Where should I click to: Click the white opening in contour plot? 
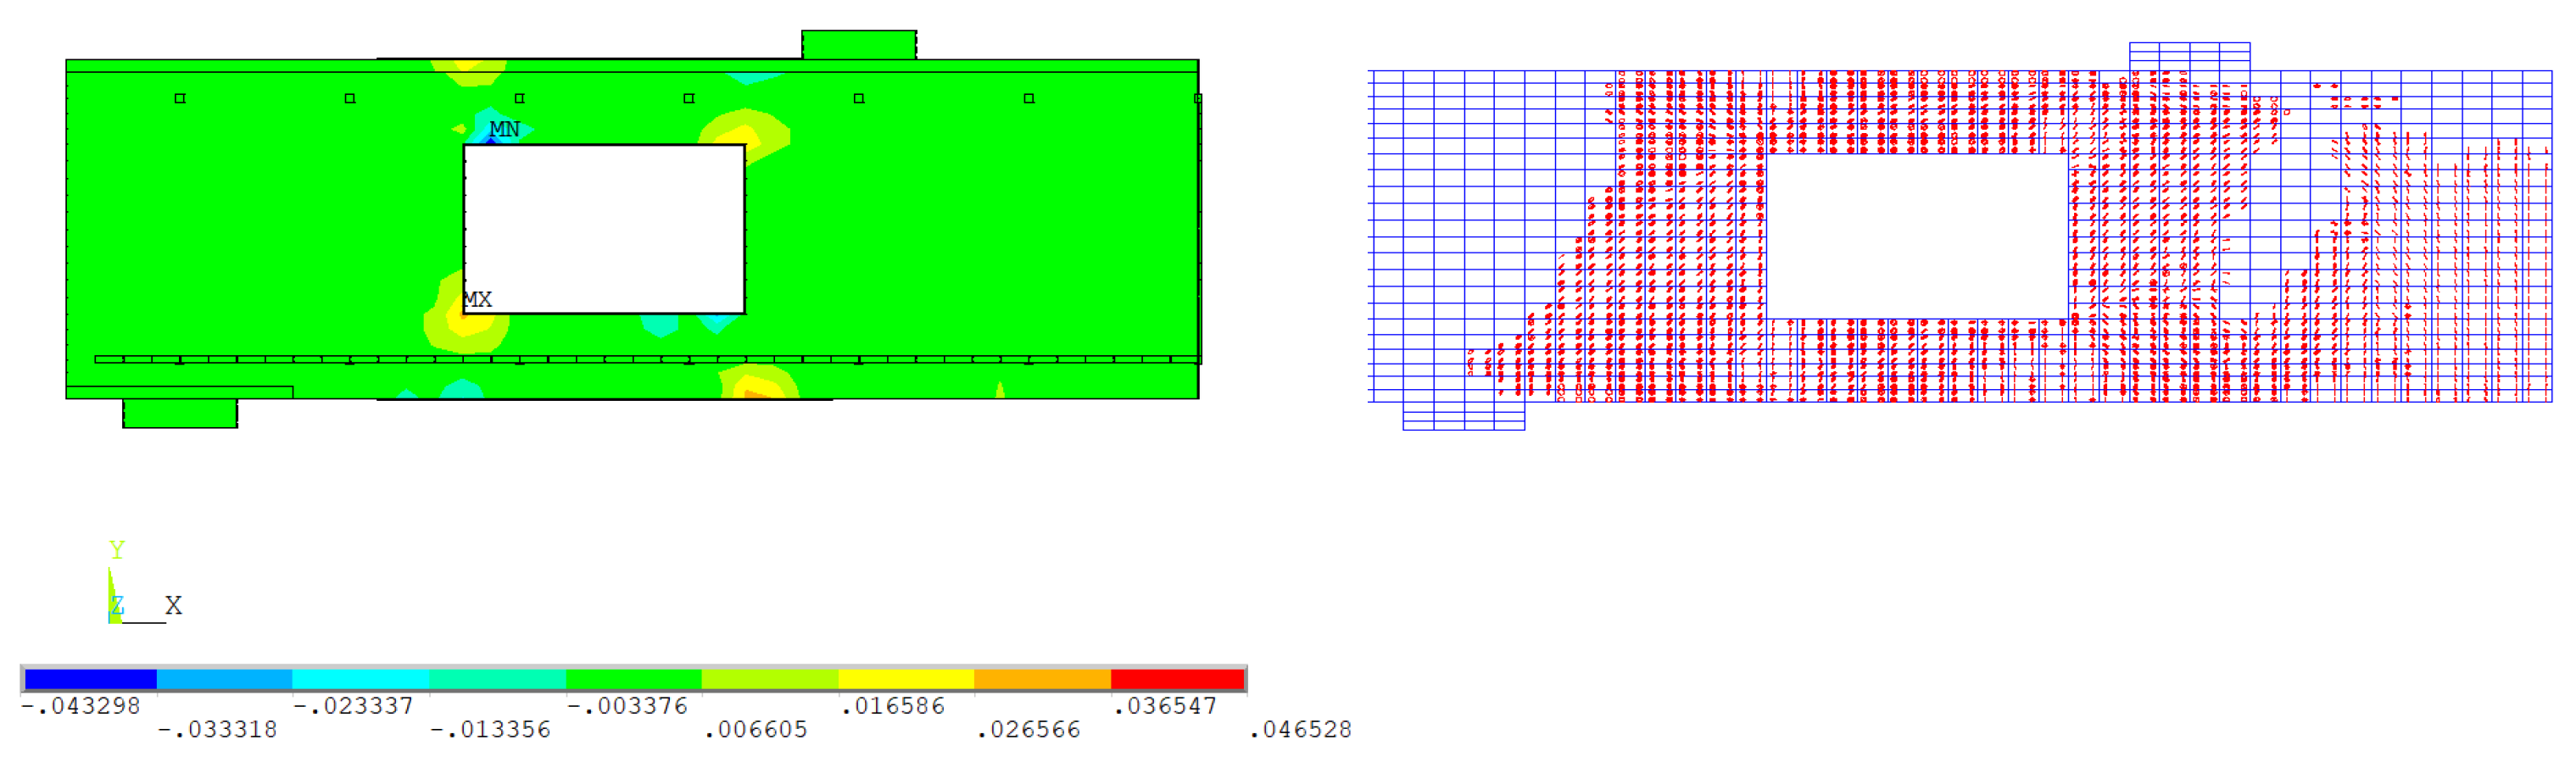click(x=604, y=229)
